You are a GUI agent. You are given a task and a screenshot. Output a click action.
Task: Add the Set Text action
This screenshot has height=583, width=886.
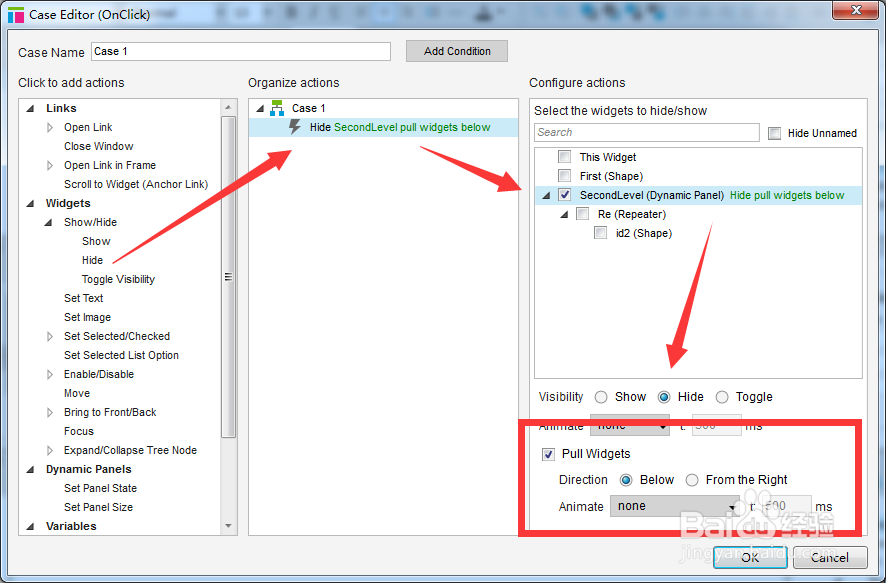click(84, 298)
